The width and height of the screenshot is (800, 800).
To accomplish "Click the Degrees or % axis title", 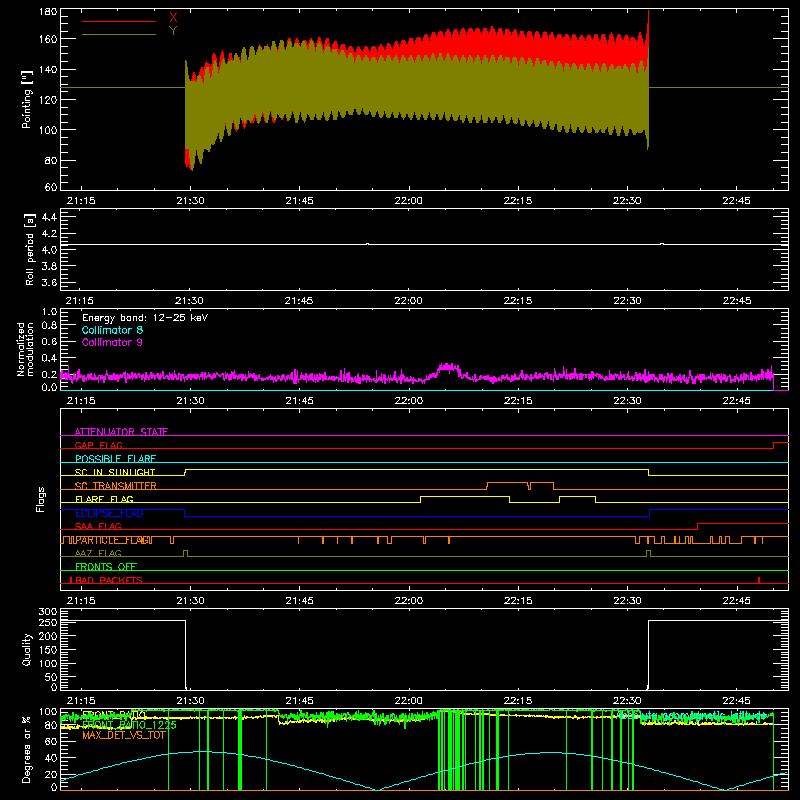I will [27, 750].
